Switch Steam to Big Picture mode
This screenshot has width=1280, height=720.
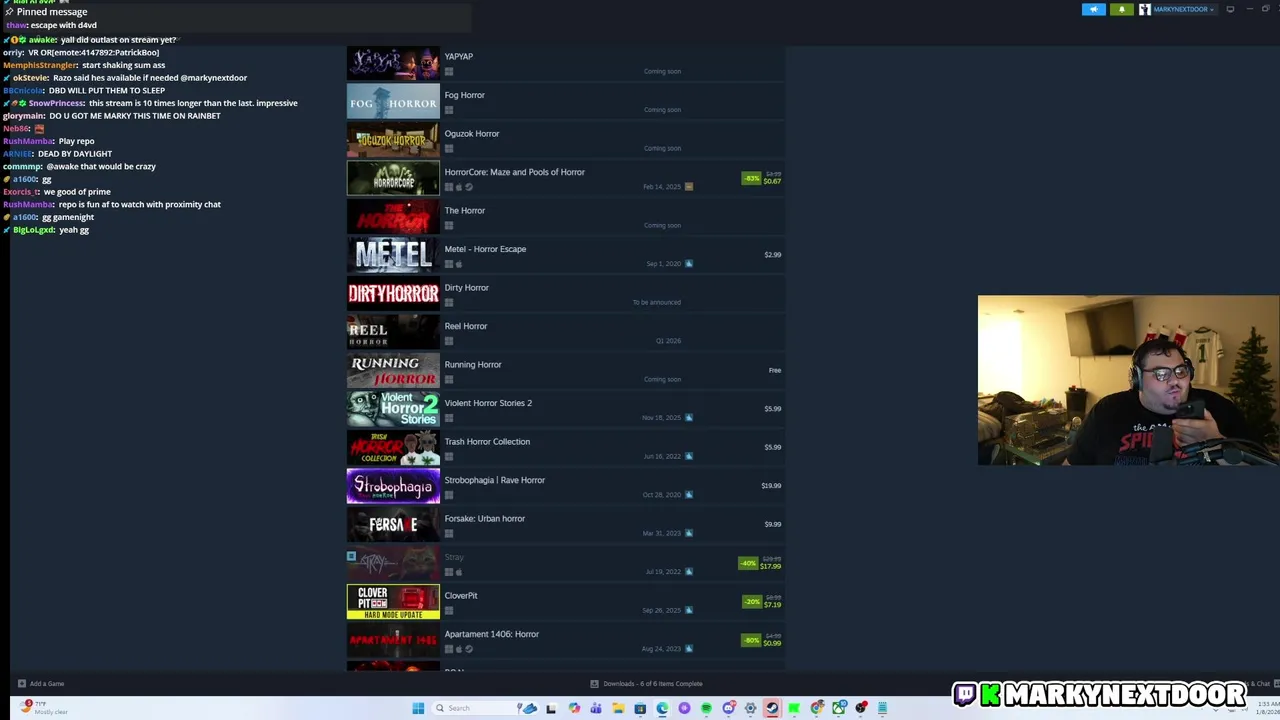coord(1230,9)
